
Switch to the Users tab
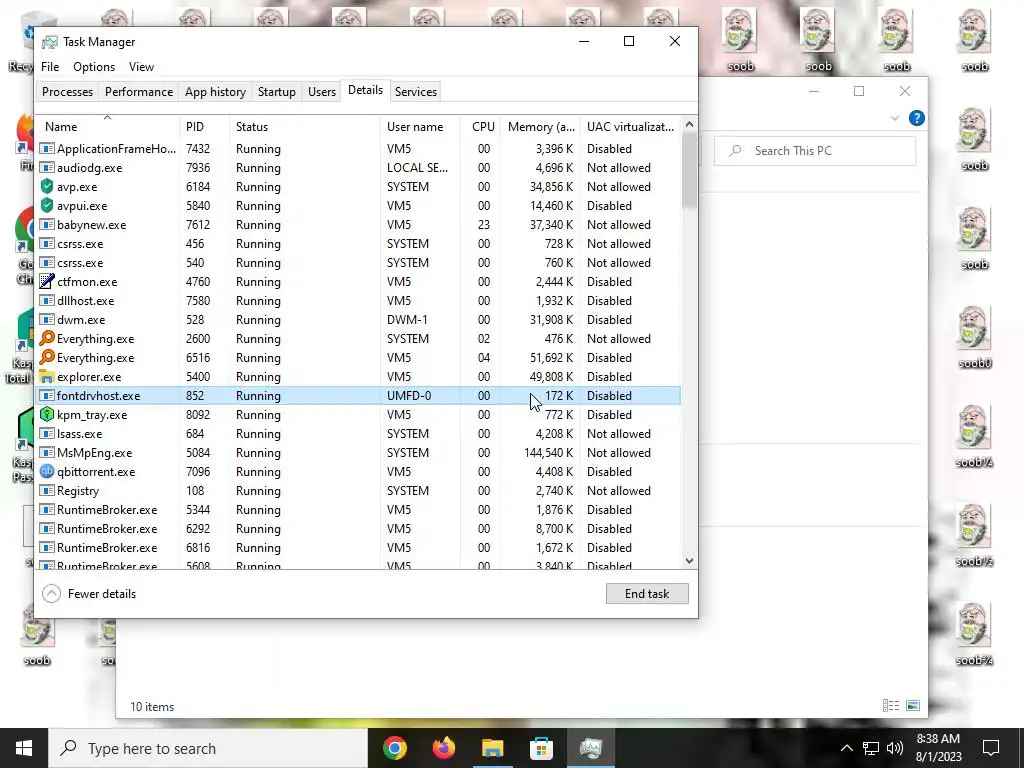point(322,91)
